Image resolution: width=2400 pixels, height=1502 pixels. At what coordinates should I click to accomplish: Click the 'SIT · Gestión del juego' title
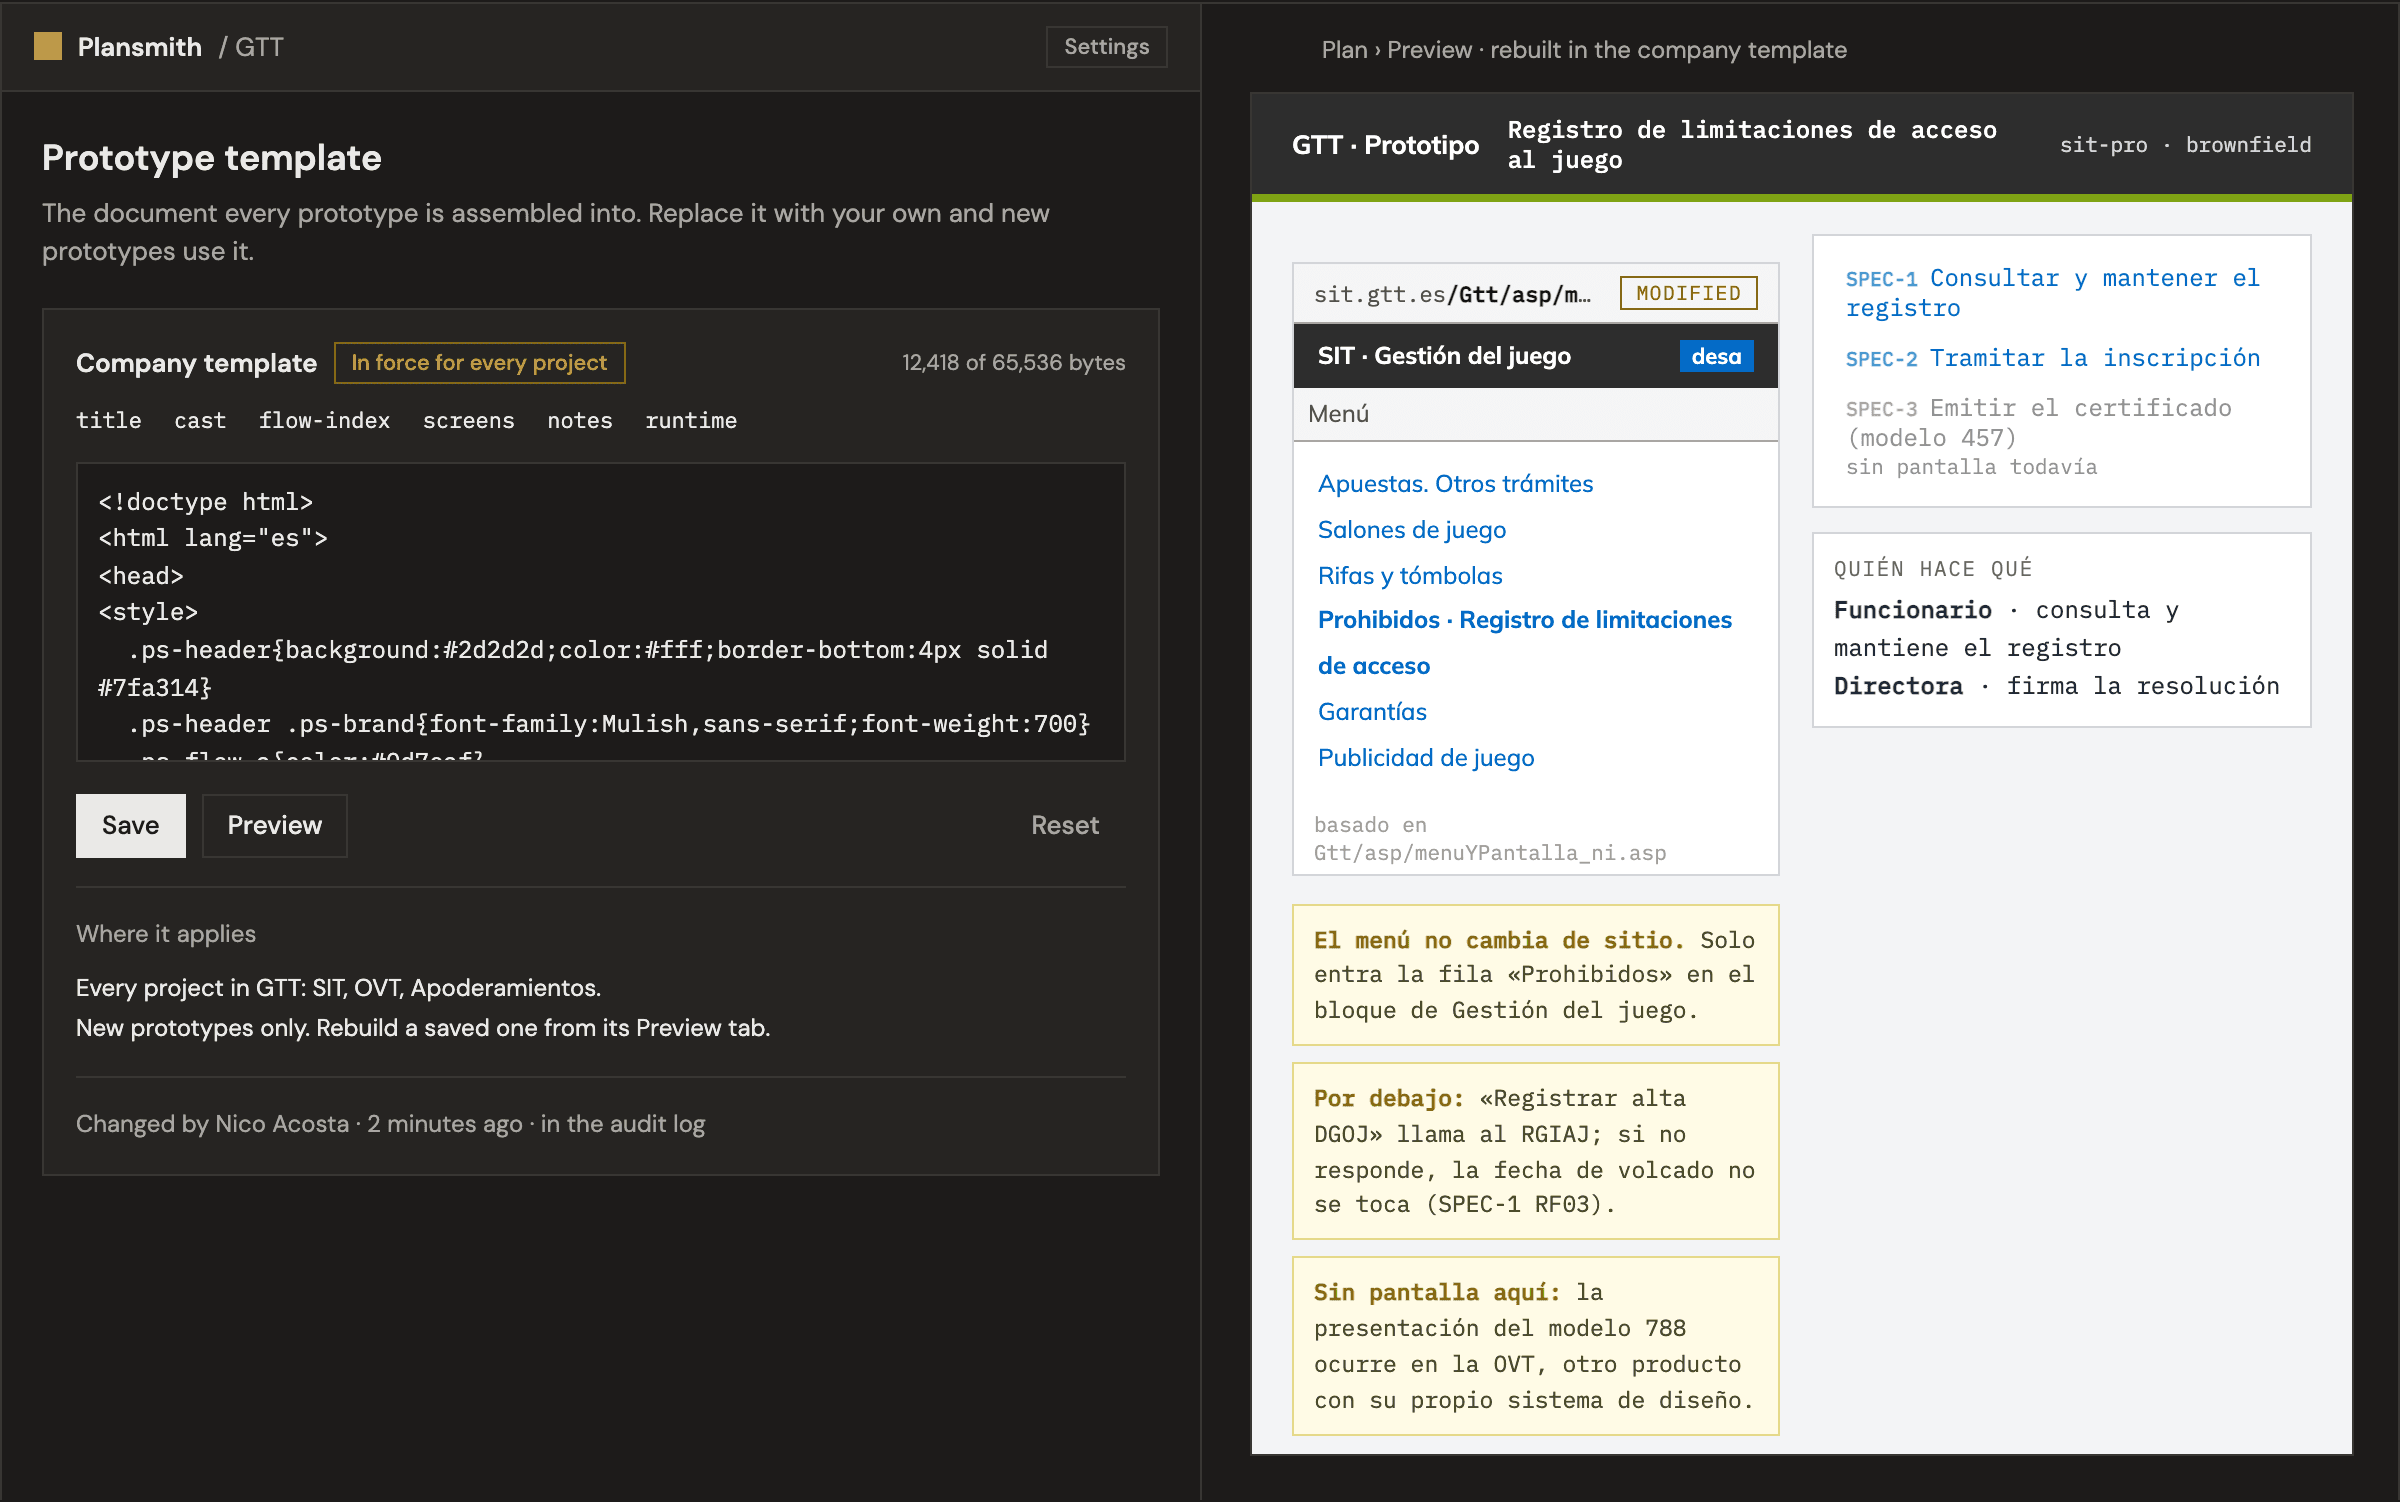tap(1444, 356)
